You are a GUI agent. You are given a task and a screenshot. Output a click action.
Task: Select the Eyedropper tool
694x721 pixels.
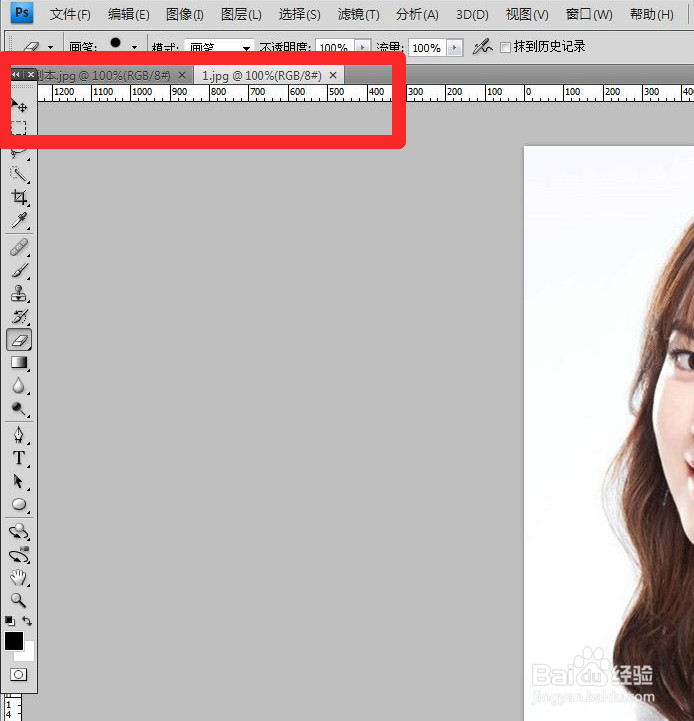point(19,221)
